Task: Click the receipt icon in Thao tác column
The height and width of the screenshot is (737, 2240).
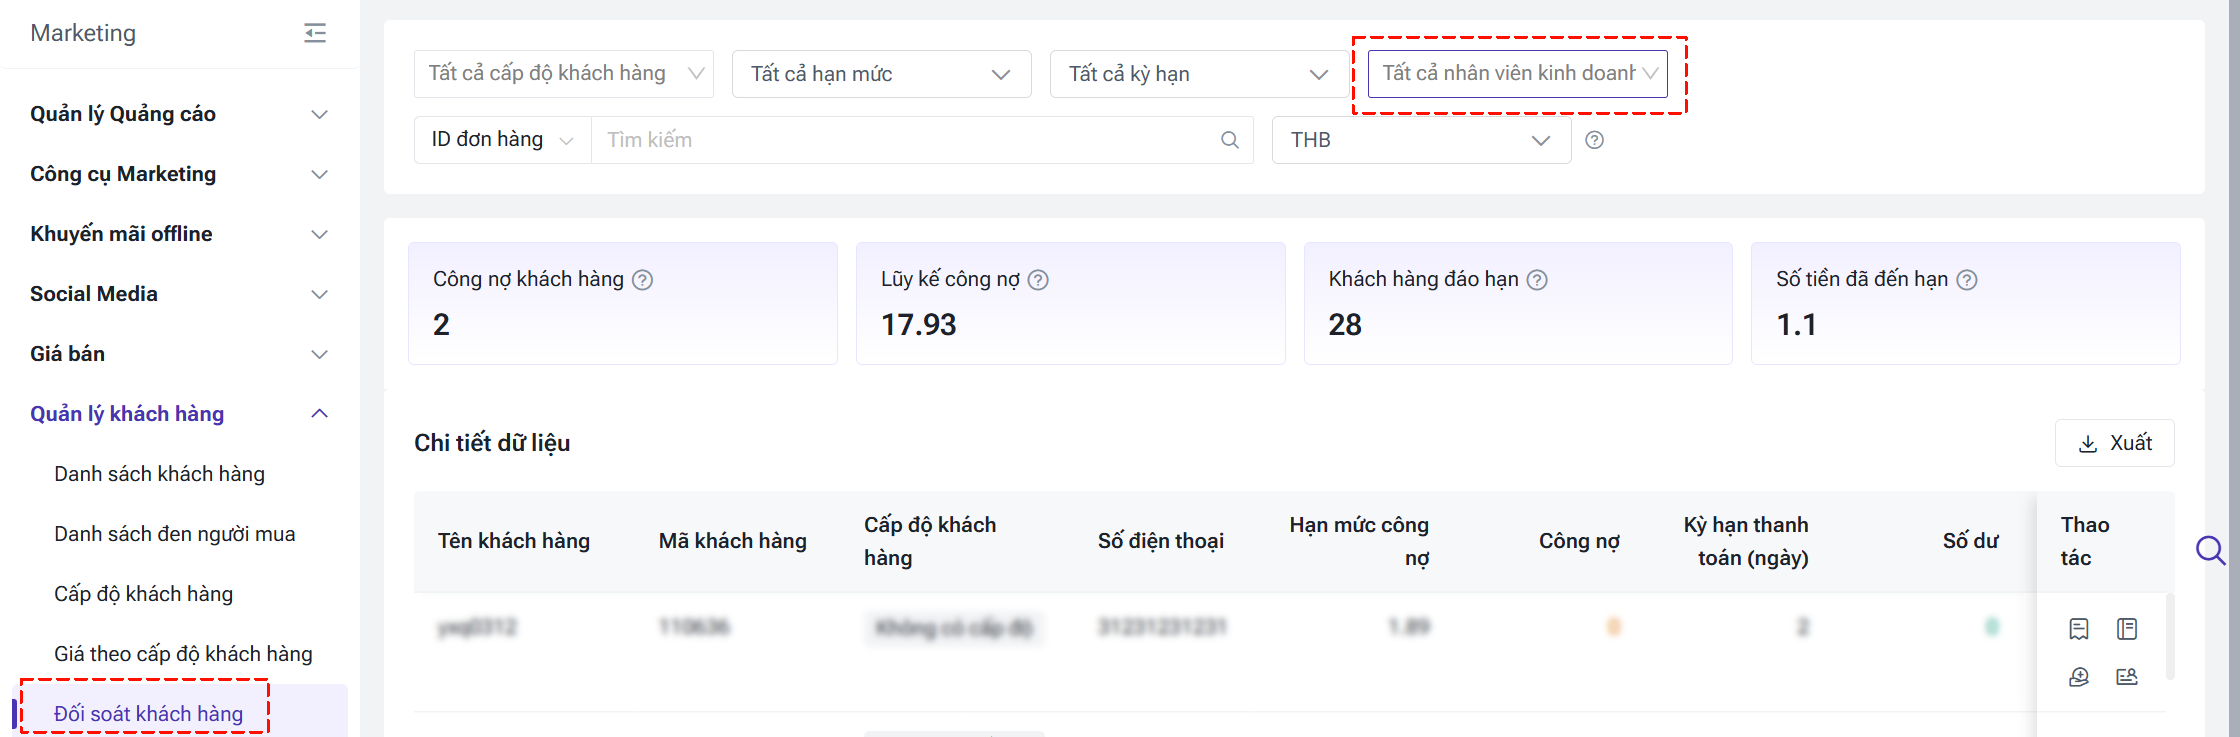Action: 2078,629
